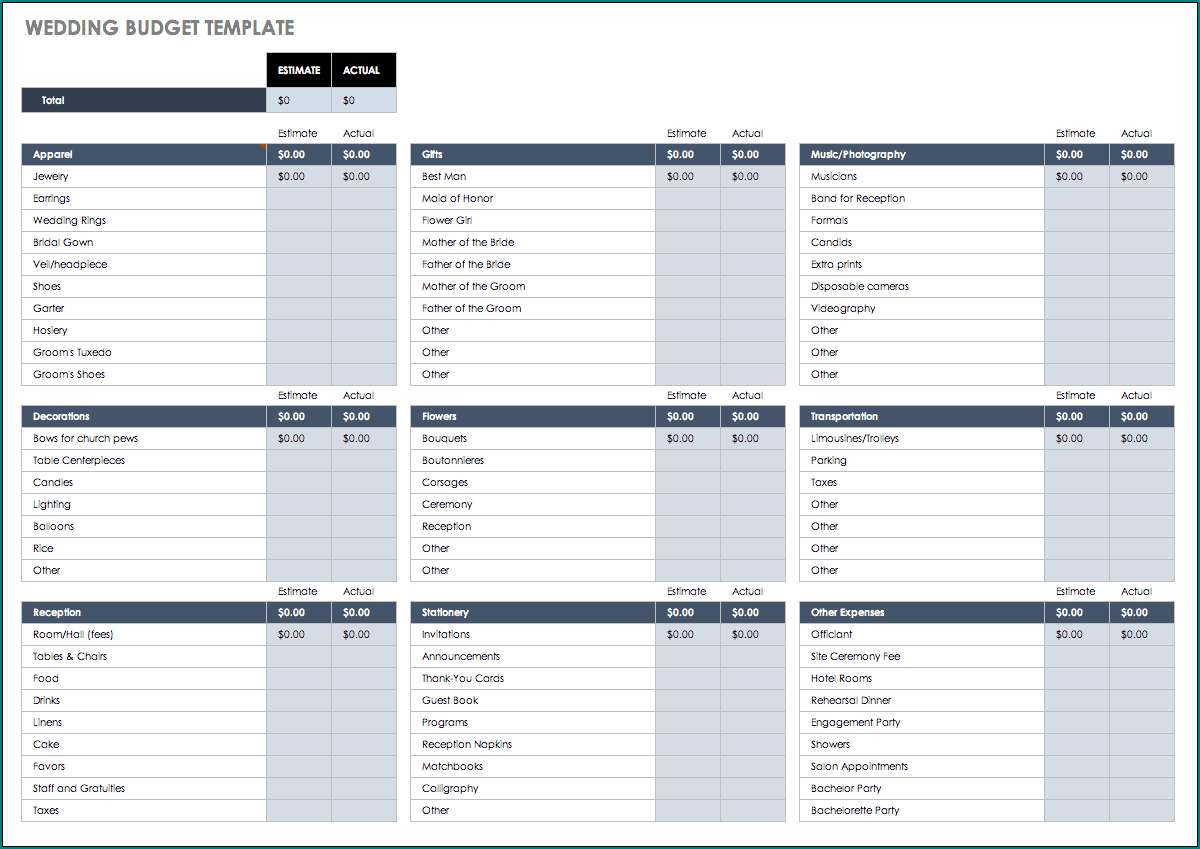Image resolution: width=1200 pixels, height=849 pixels.
Task: Click the Bridal Gown cell
Action: click(144, 243)
